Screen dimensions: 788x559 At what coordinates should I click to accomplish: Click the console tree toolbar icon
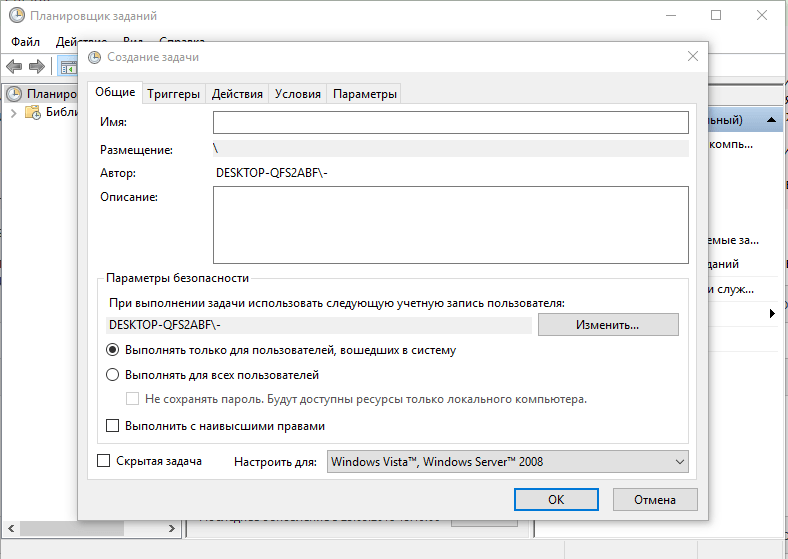pos(68,67)
